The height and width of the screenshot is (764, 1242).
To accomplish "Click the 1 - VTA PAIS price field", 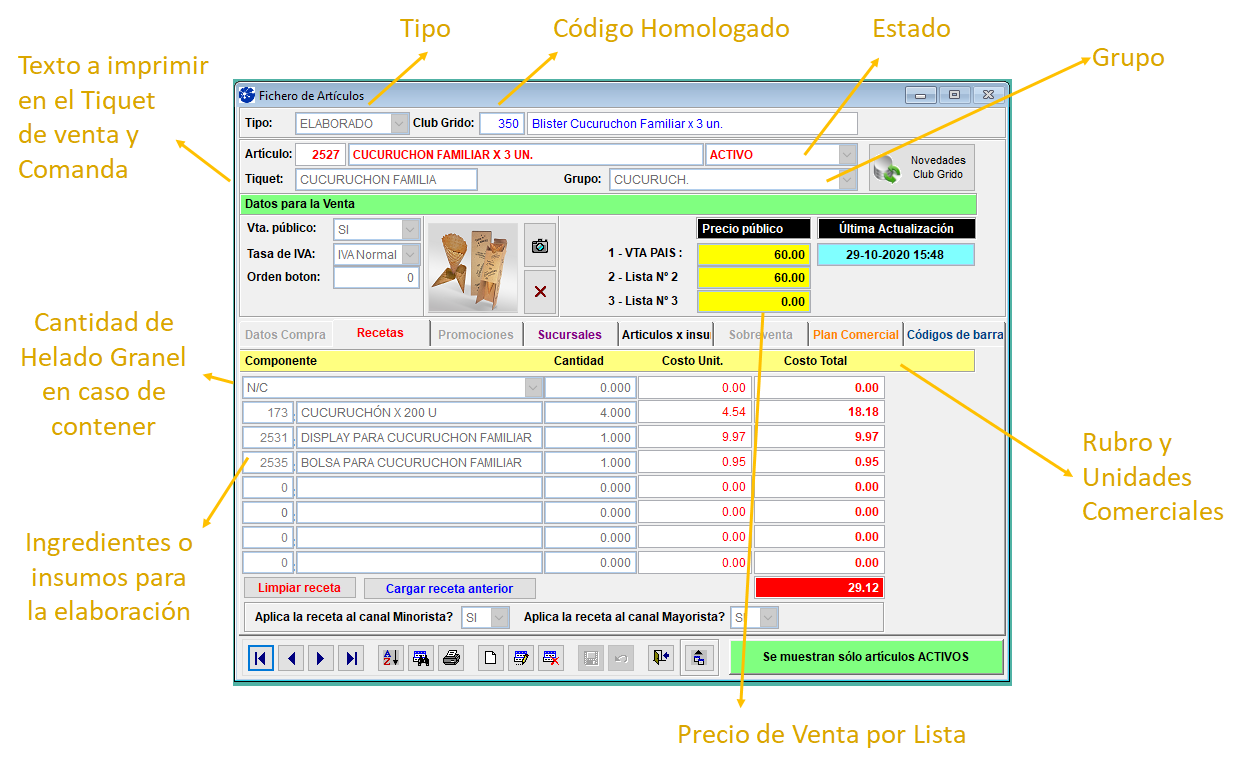I will tap(753, 255).
